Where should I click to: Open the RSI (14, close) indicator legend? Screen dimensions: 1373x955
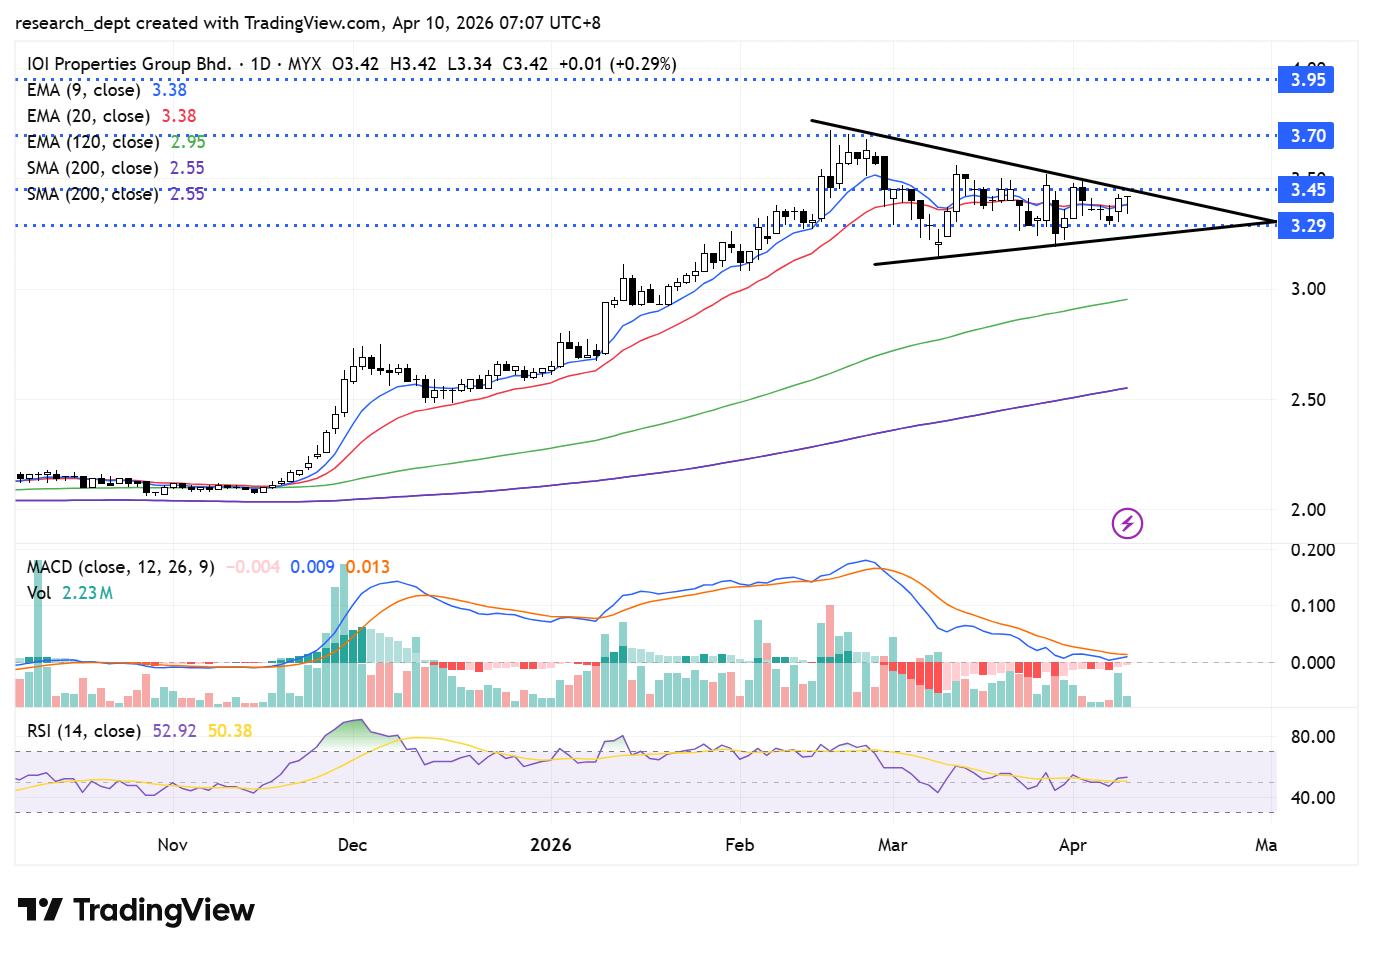[x=84, y=731]
